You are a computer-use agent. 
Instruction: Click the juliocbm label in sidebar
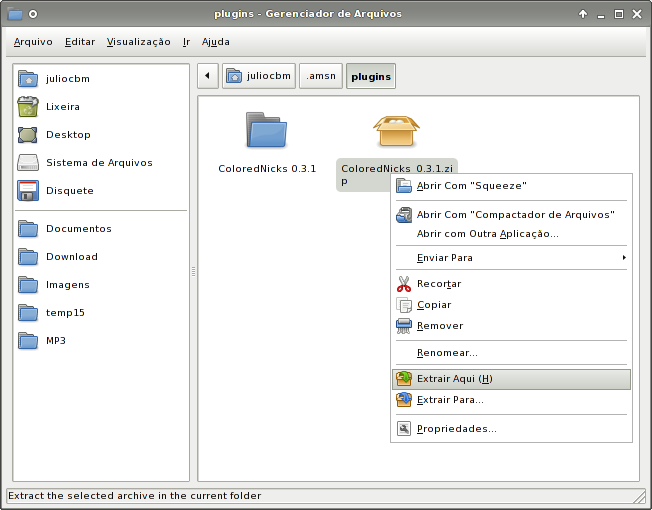[68, 79]
